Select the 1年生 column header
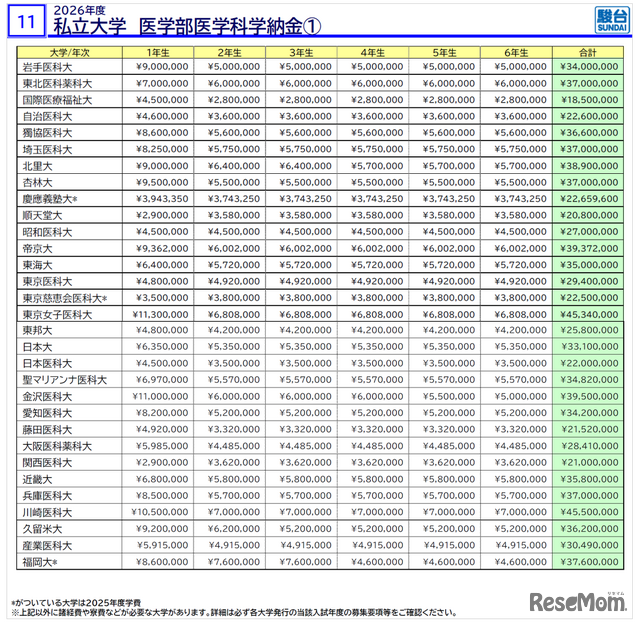Viewport: 640px width, 625px height. tap(155, 51)
